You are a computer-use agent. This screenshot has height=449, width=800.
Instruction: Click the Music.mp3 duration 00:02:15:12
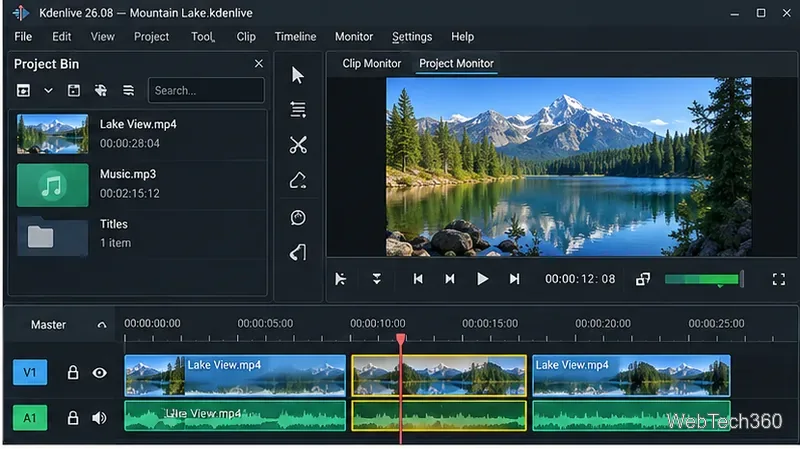coord(130,194)
